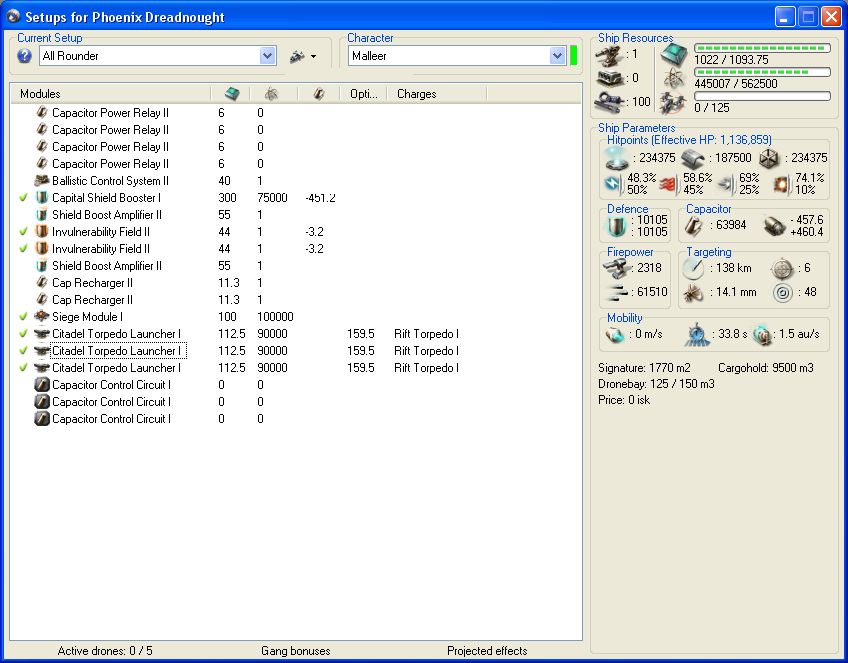Click the volley damage icon beside 61510
The image size is (848, 663).
[616, 293]
